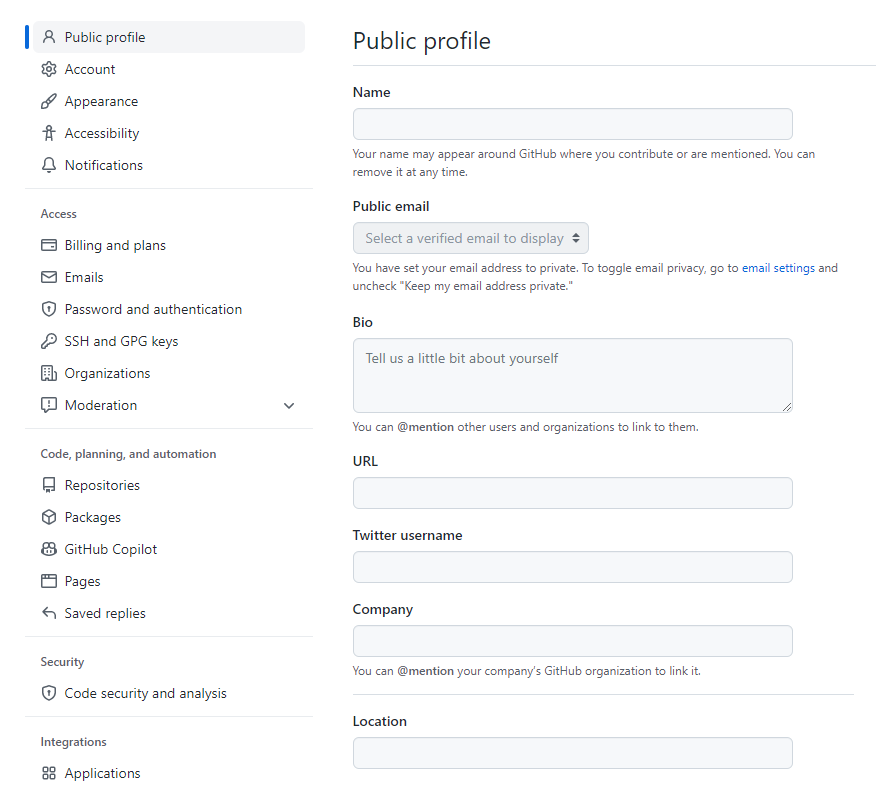Click the Twitter username field
The width and height of the screenshot is (876, 788).
(572, 567)
